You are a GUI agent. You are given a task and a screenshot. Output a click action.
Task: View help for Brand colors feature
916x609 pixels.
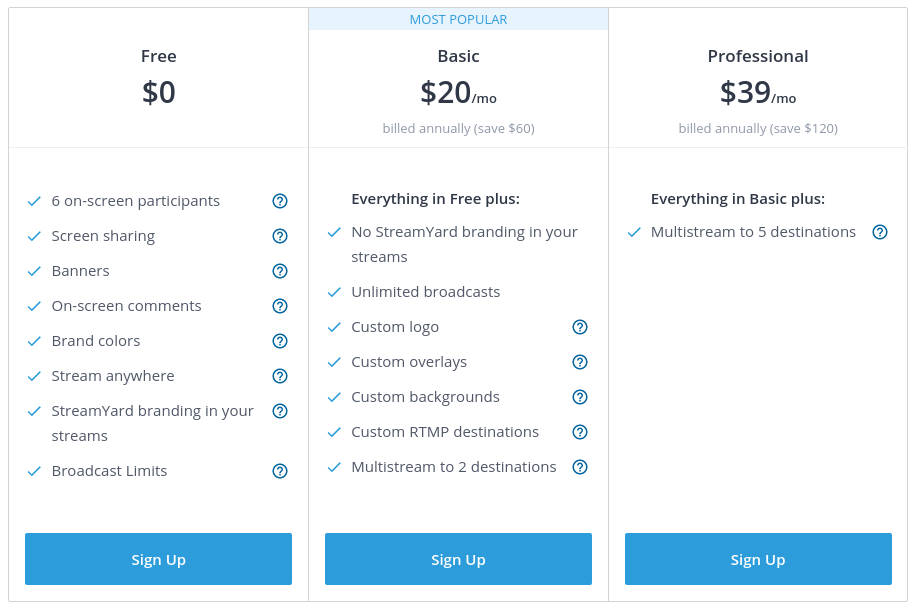pos(280,341)
